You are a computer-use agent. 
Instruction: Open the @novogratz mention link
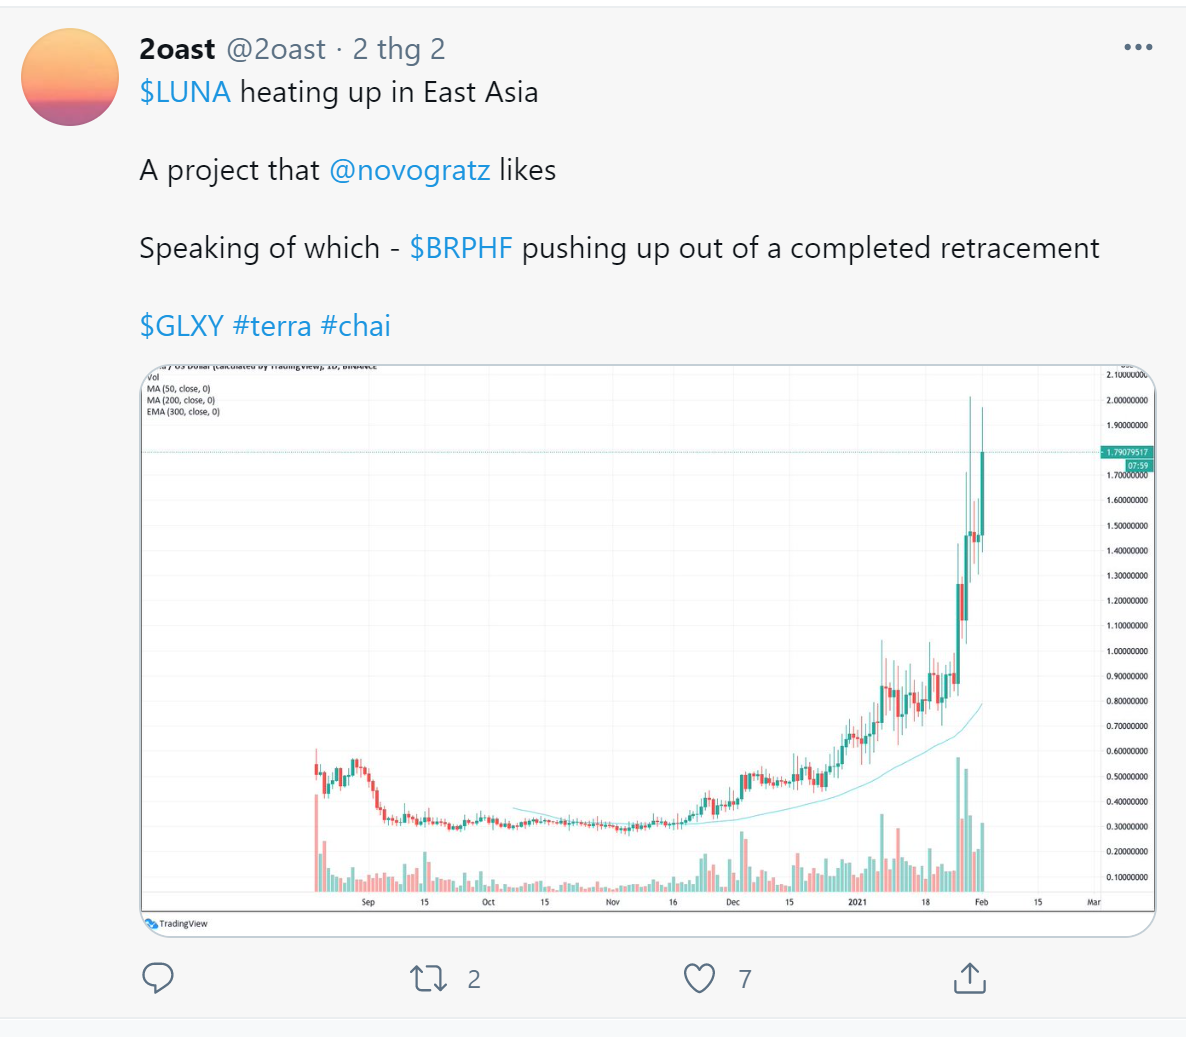410,170
